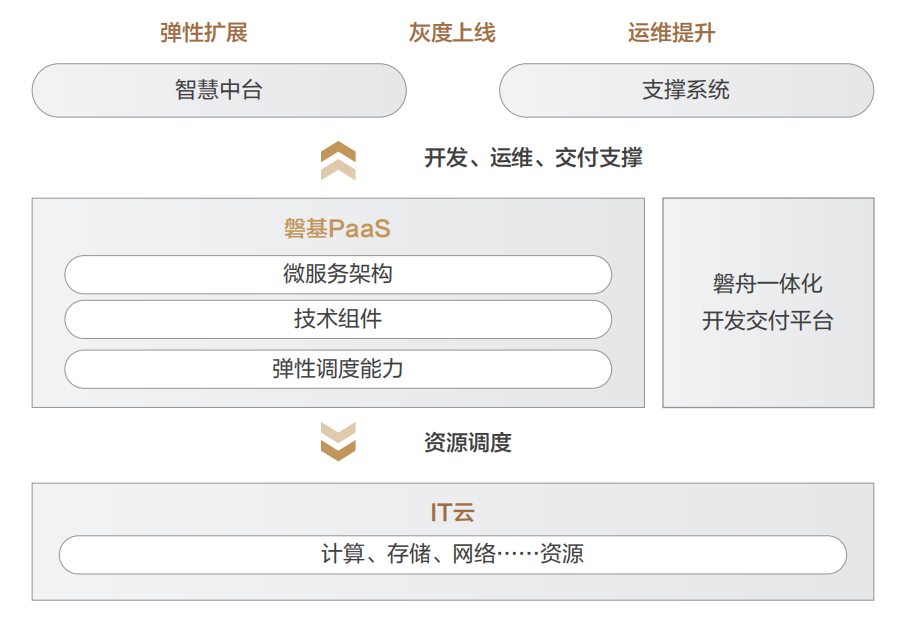Select the 磐基PaaS panel title
Screen dimensions: 898x622
[x=339, y=228]
